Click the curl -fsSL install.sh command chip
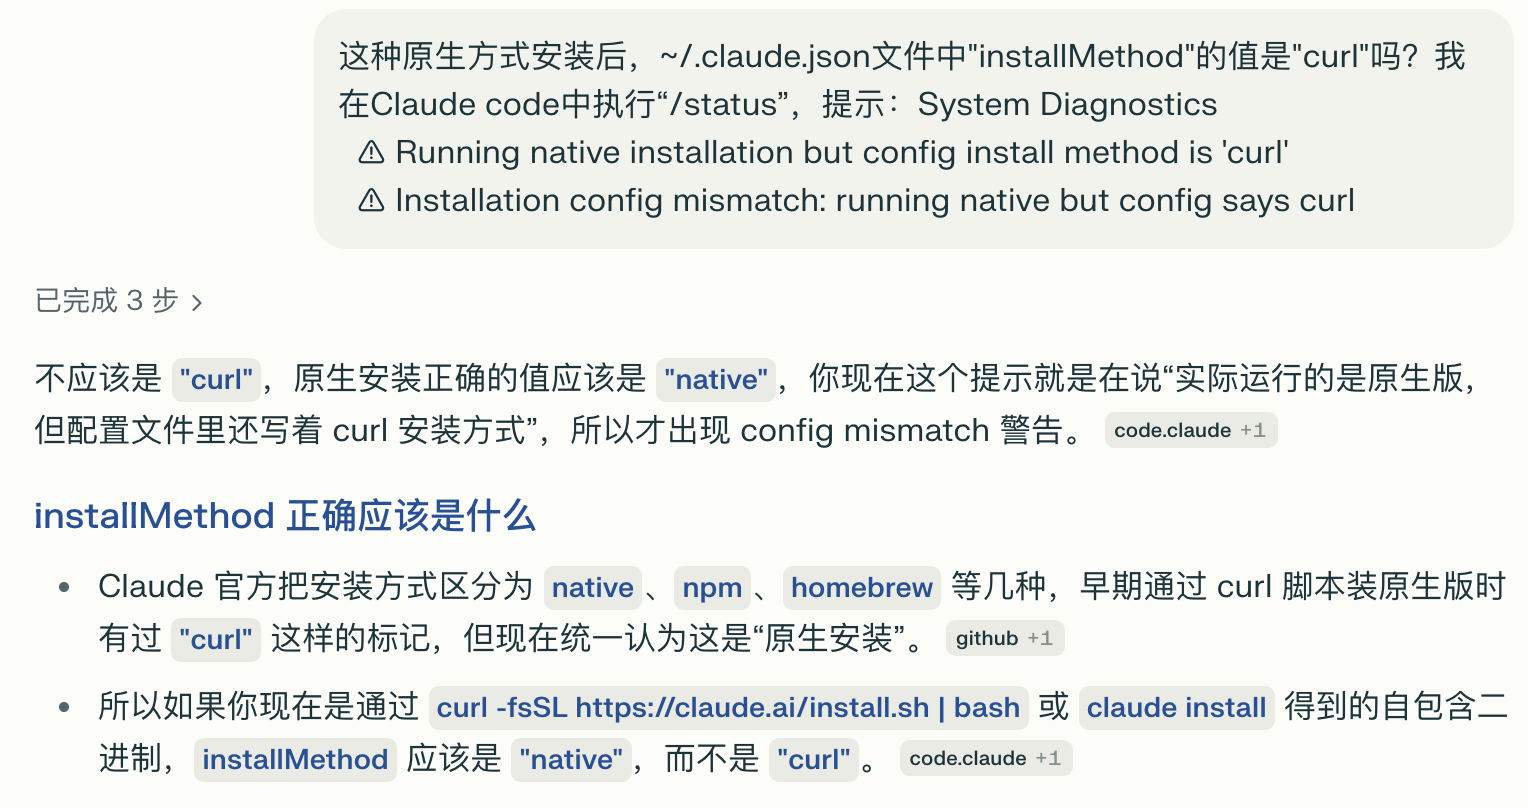The width and height of the screenshot is (1528, 808). [x=728, y=708]
